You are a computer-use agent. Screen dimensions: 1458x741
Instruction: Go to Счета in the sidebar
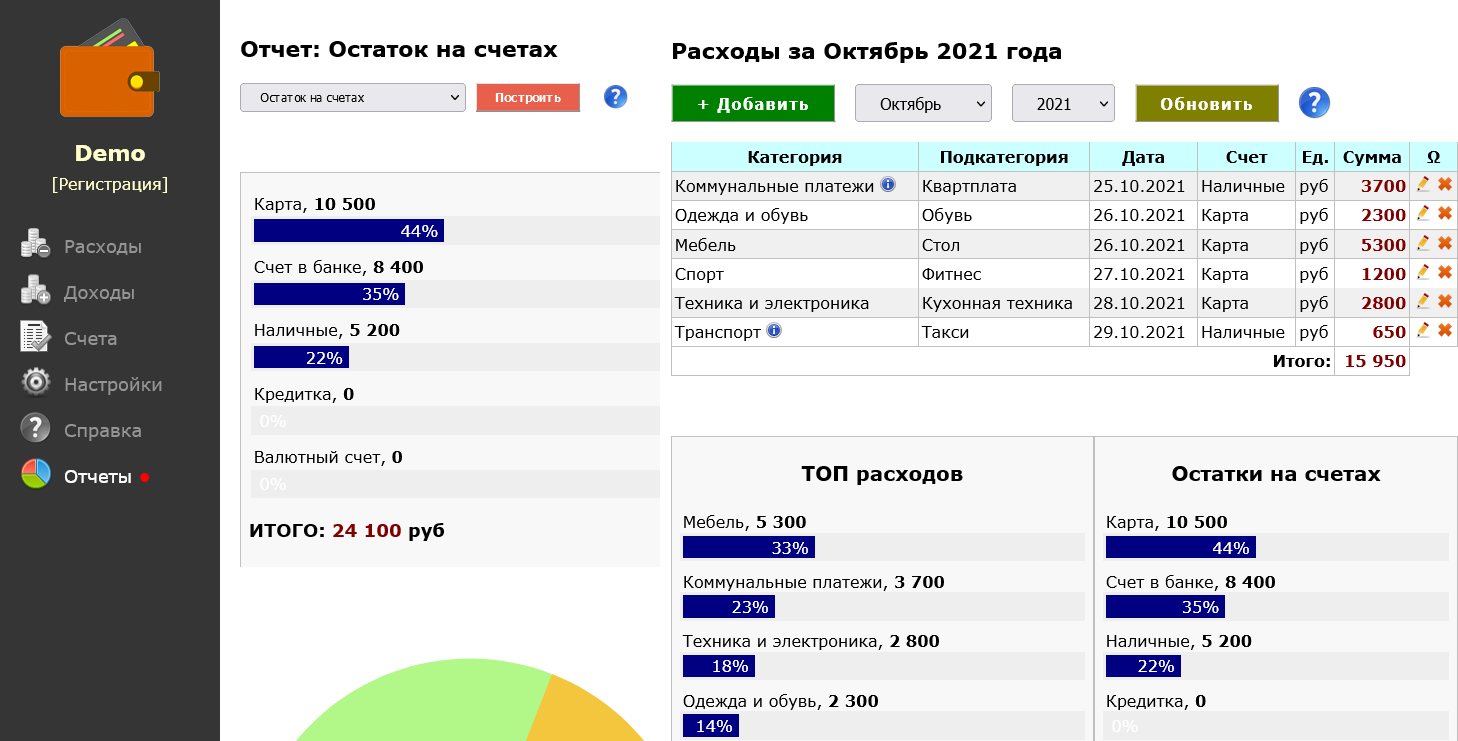[91, 339]
